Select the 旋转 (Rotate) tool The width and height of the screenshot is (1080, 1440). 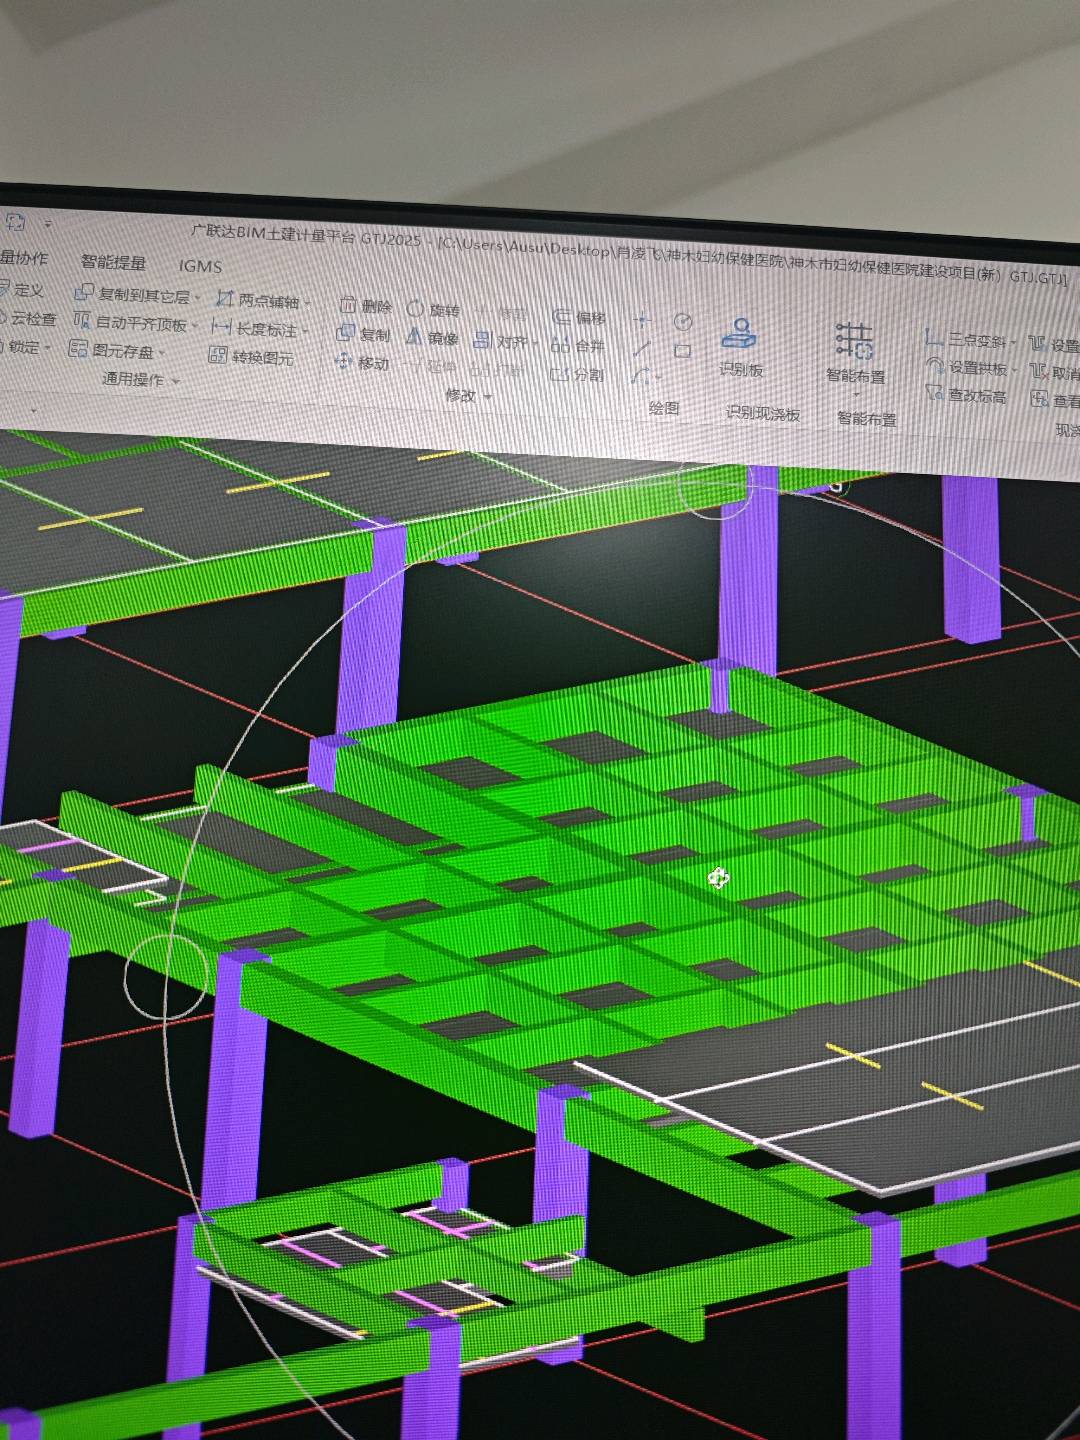click(x=432, y=310)
